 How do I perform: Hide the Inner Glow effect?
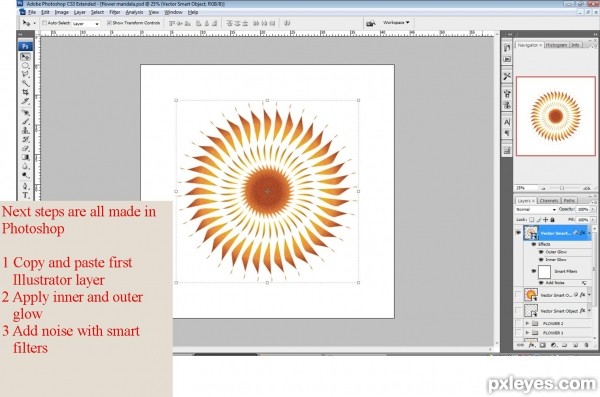[541, 260]
